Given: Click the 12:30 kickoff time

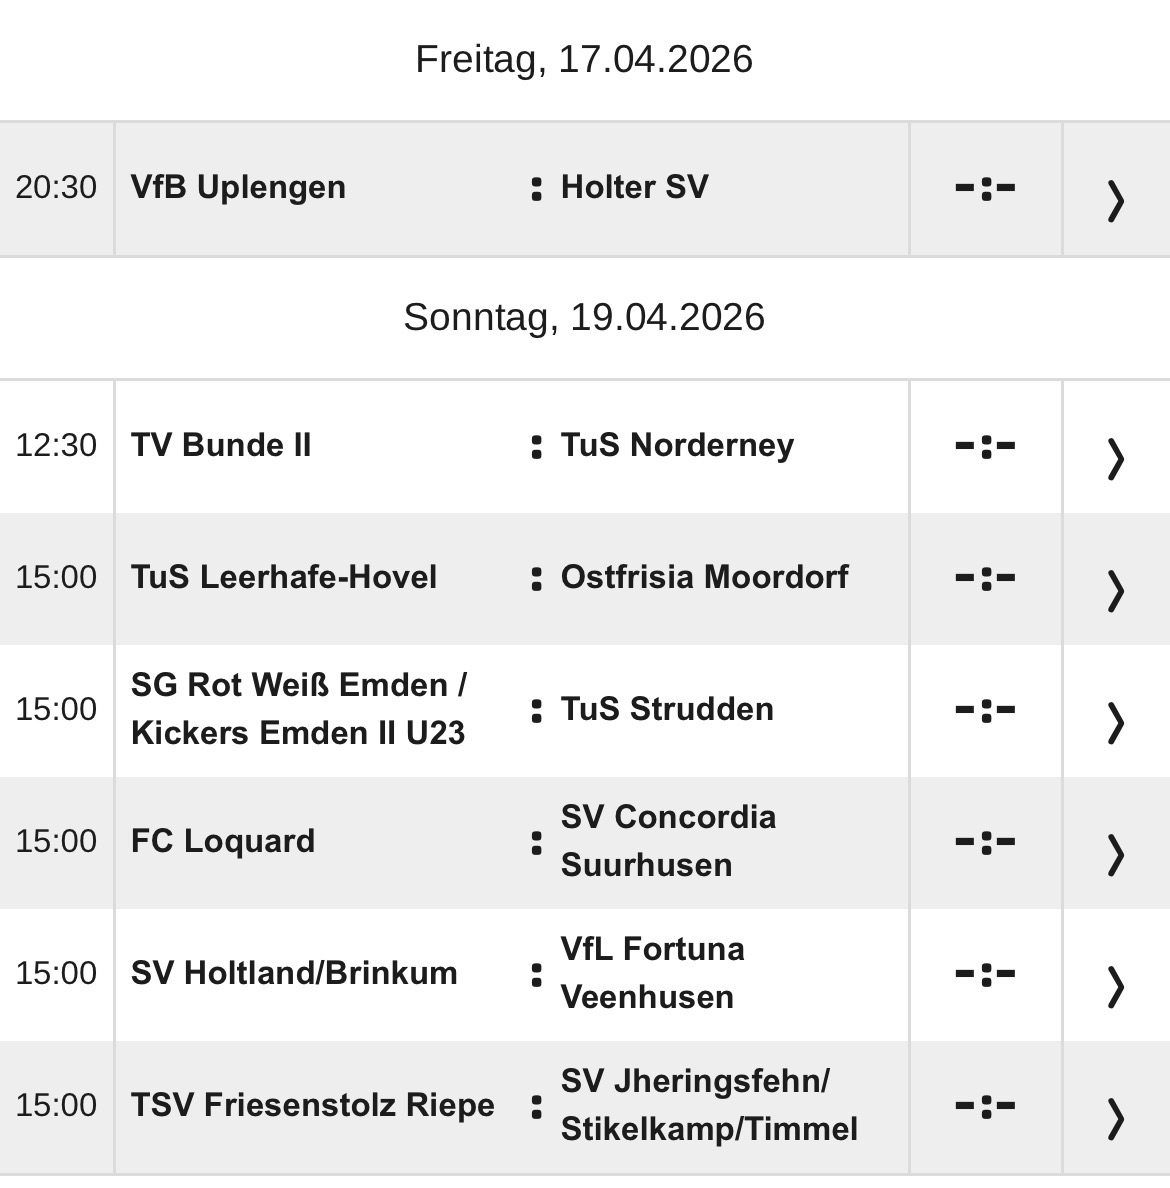Looking at the screenshot, I should (56, 445).
